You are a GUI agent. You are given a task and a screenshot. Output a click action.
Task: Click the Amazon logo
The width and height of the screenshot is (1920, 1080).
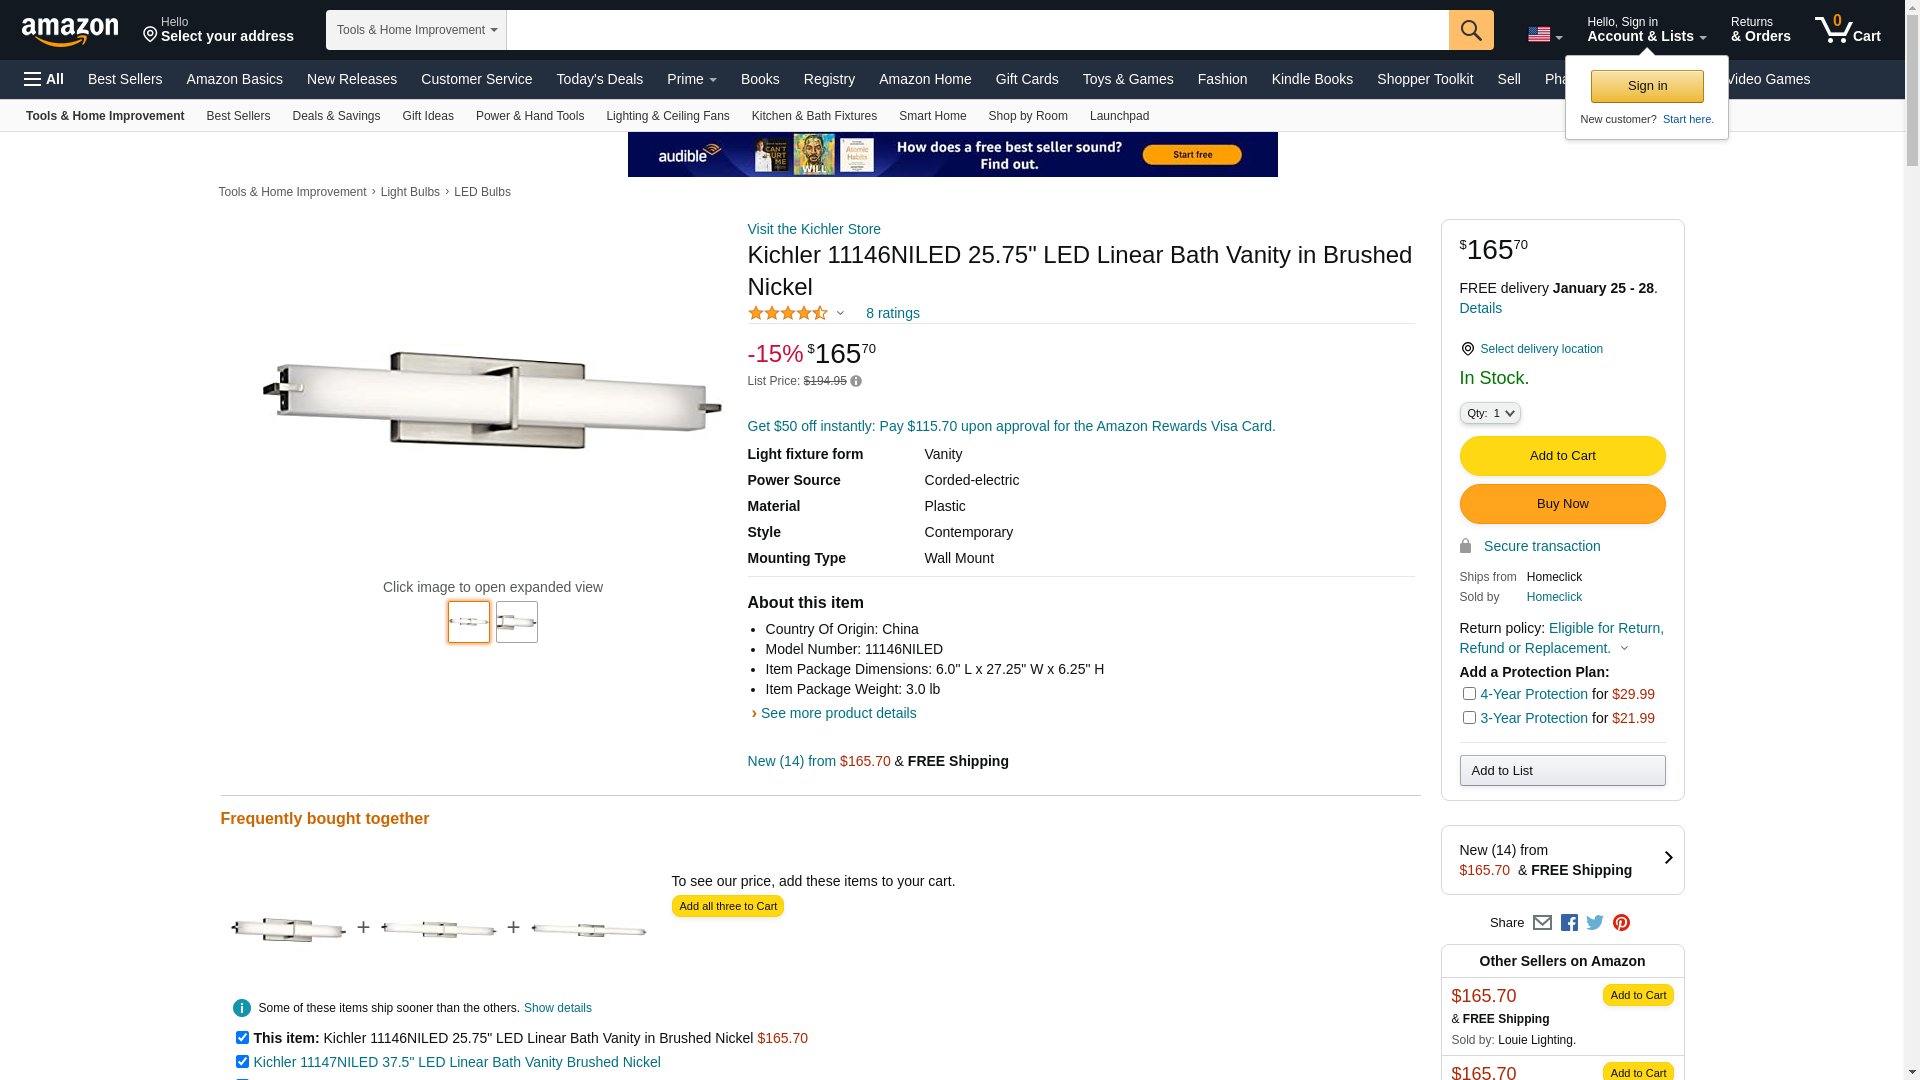point(70,31)
